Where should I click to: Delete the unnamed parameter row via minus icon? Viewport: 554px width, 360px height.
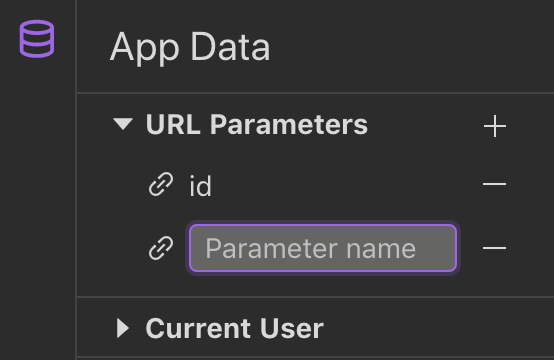(x=495, y=248)
